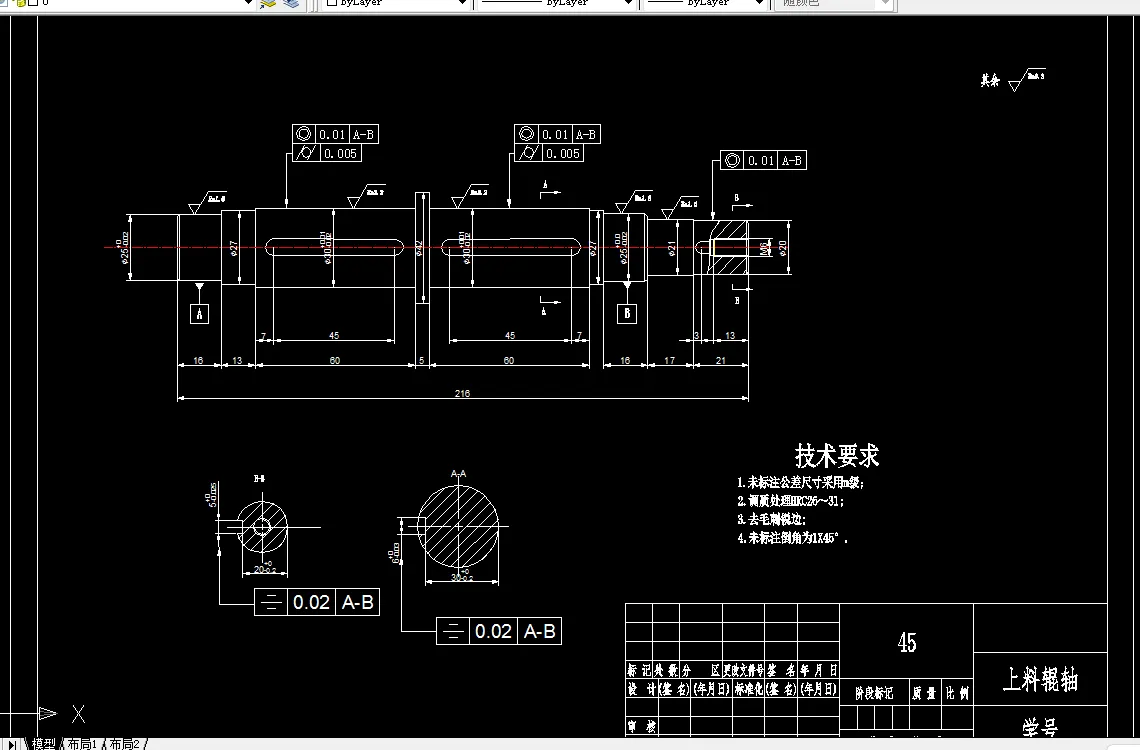
Task: Open the greyed-out plot style dropdown
Action: [x=885, y=3]
